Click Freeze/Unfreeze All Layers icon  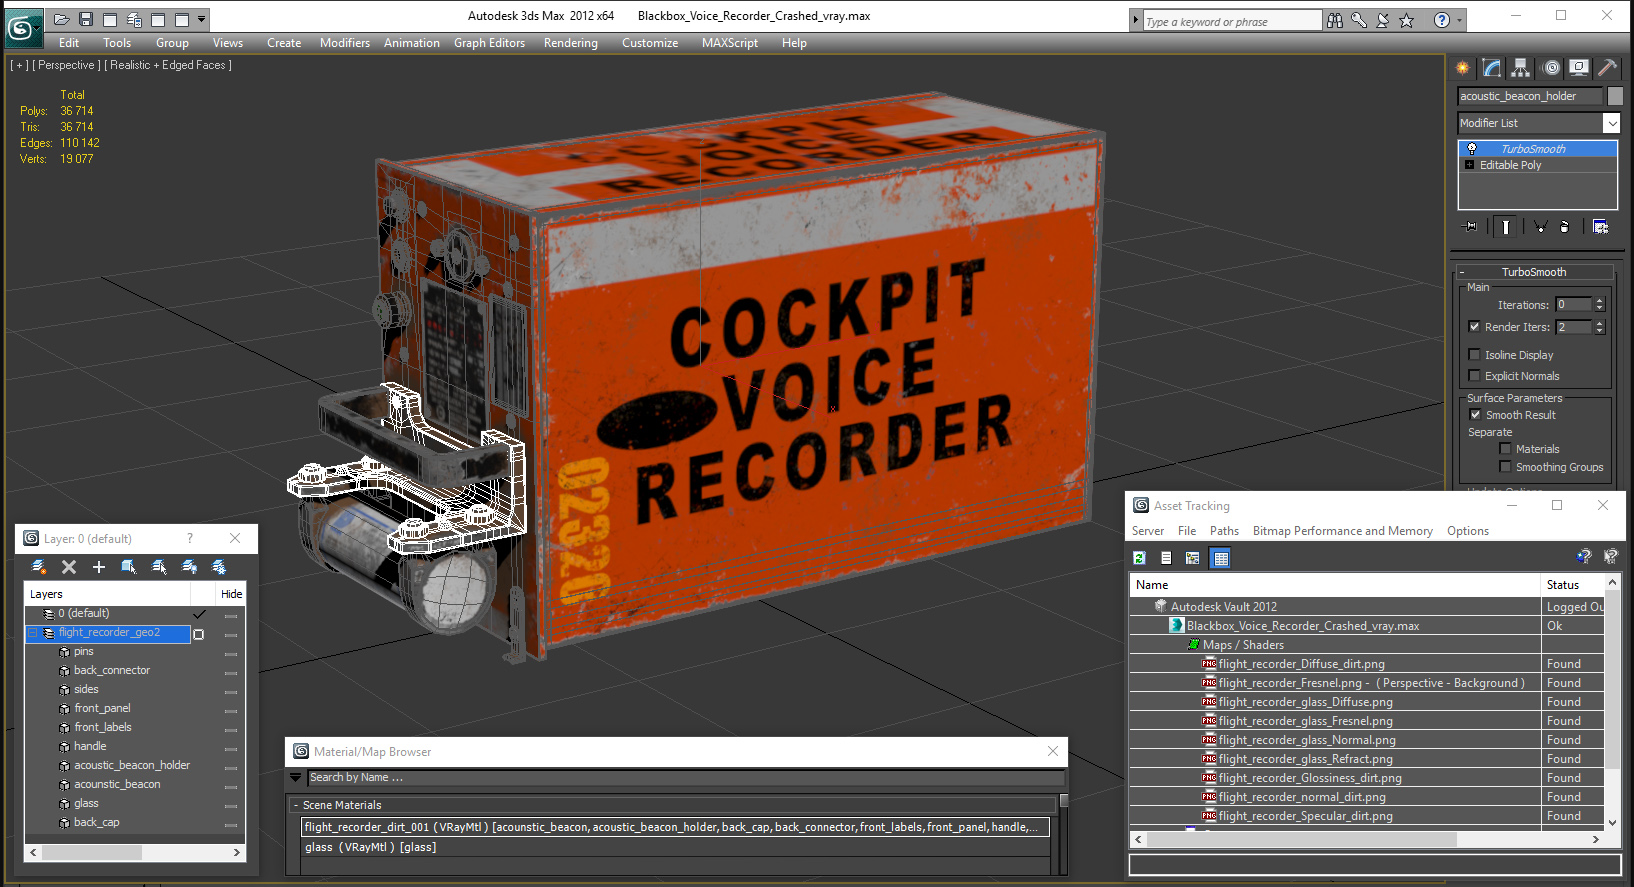[x=219, y=567]
